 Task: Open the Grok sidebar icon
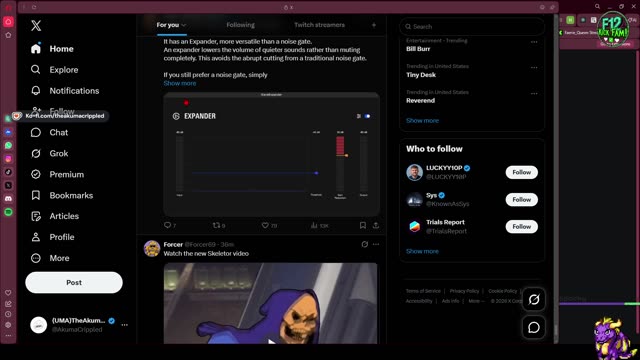click(36, 153)
